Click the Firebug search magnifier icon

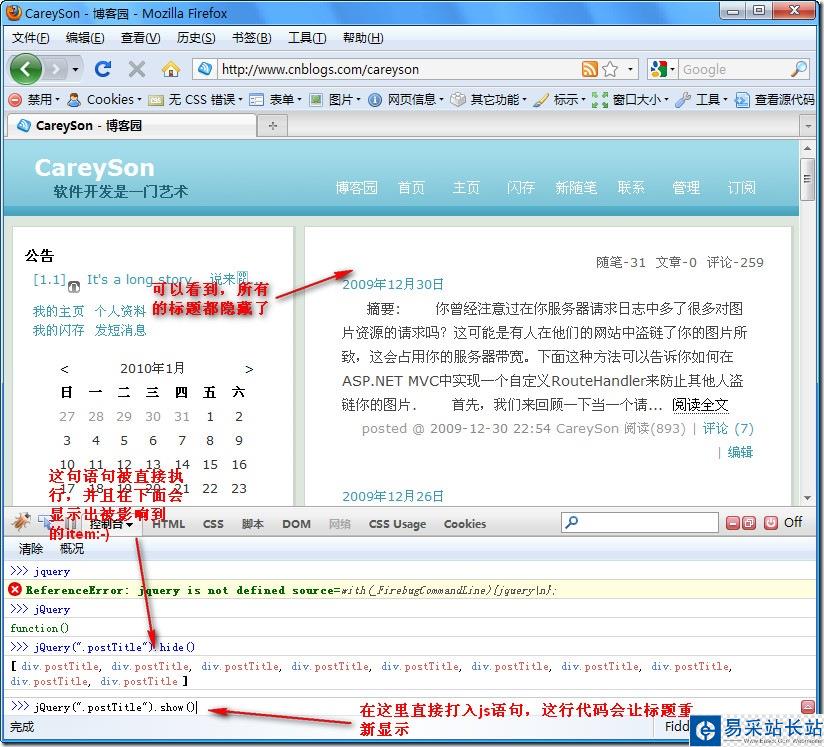[571, 522]
